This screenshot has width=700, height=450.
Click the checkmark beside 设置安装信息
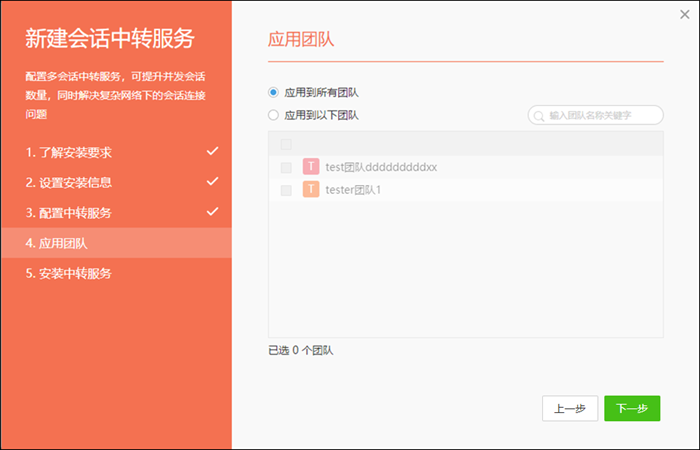(212, 182)
